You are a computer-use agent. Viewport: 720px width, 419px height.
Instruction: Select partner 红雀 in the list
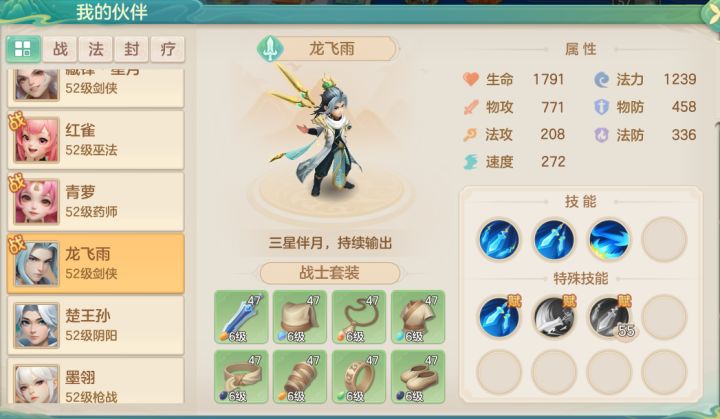click(x=96, y=140)
